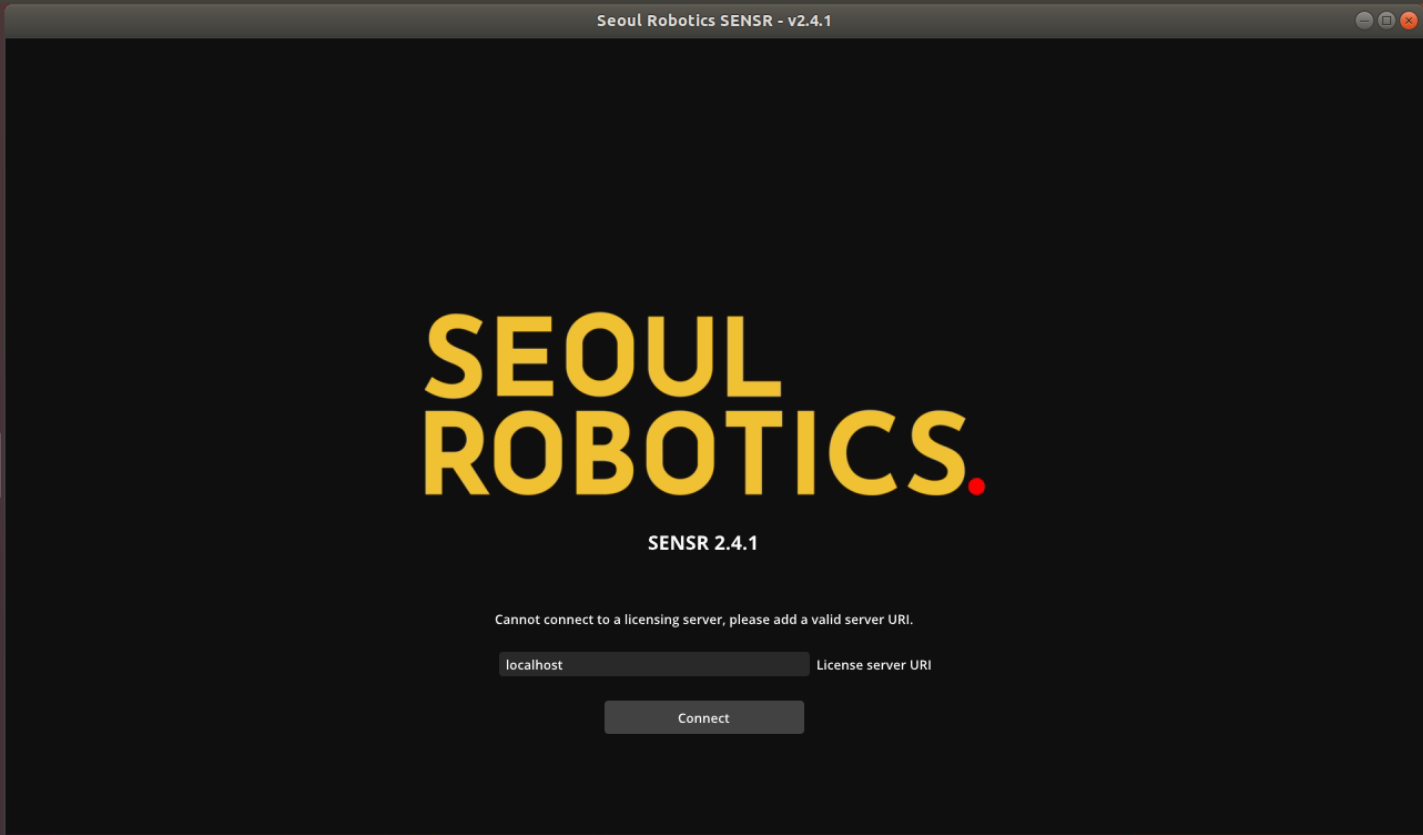This screenshot has width=1423, height=835.
Task: Focus the License server URI input field
Action: coord(654,664)
